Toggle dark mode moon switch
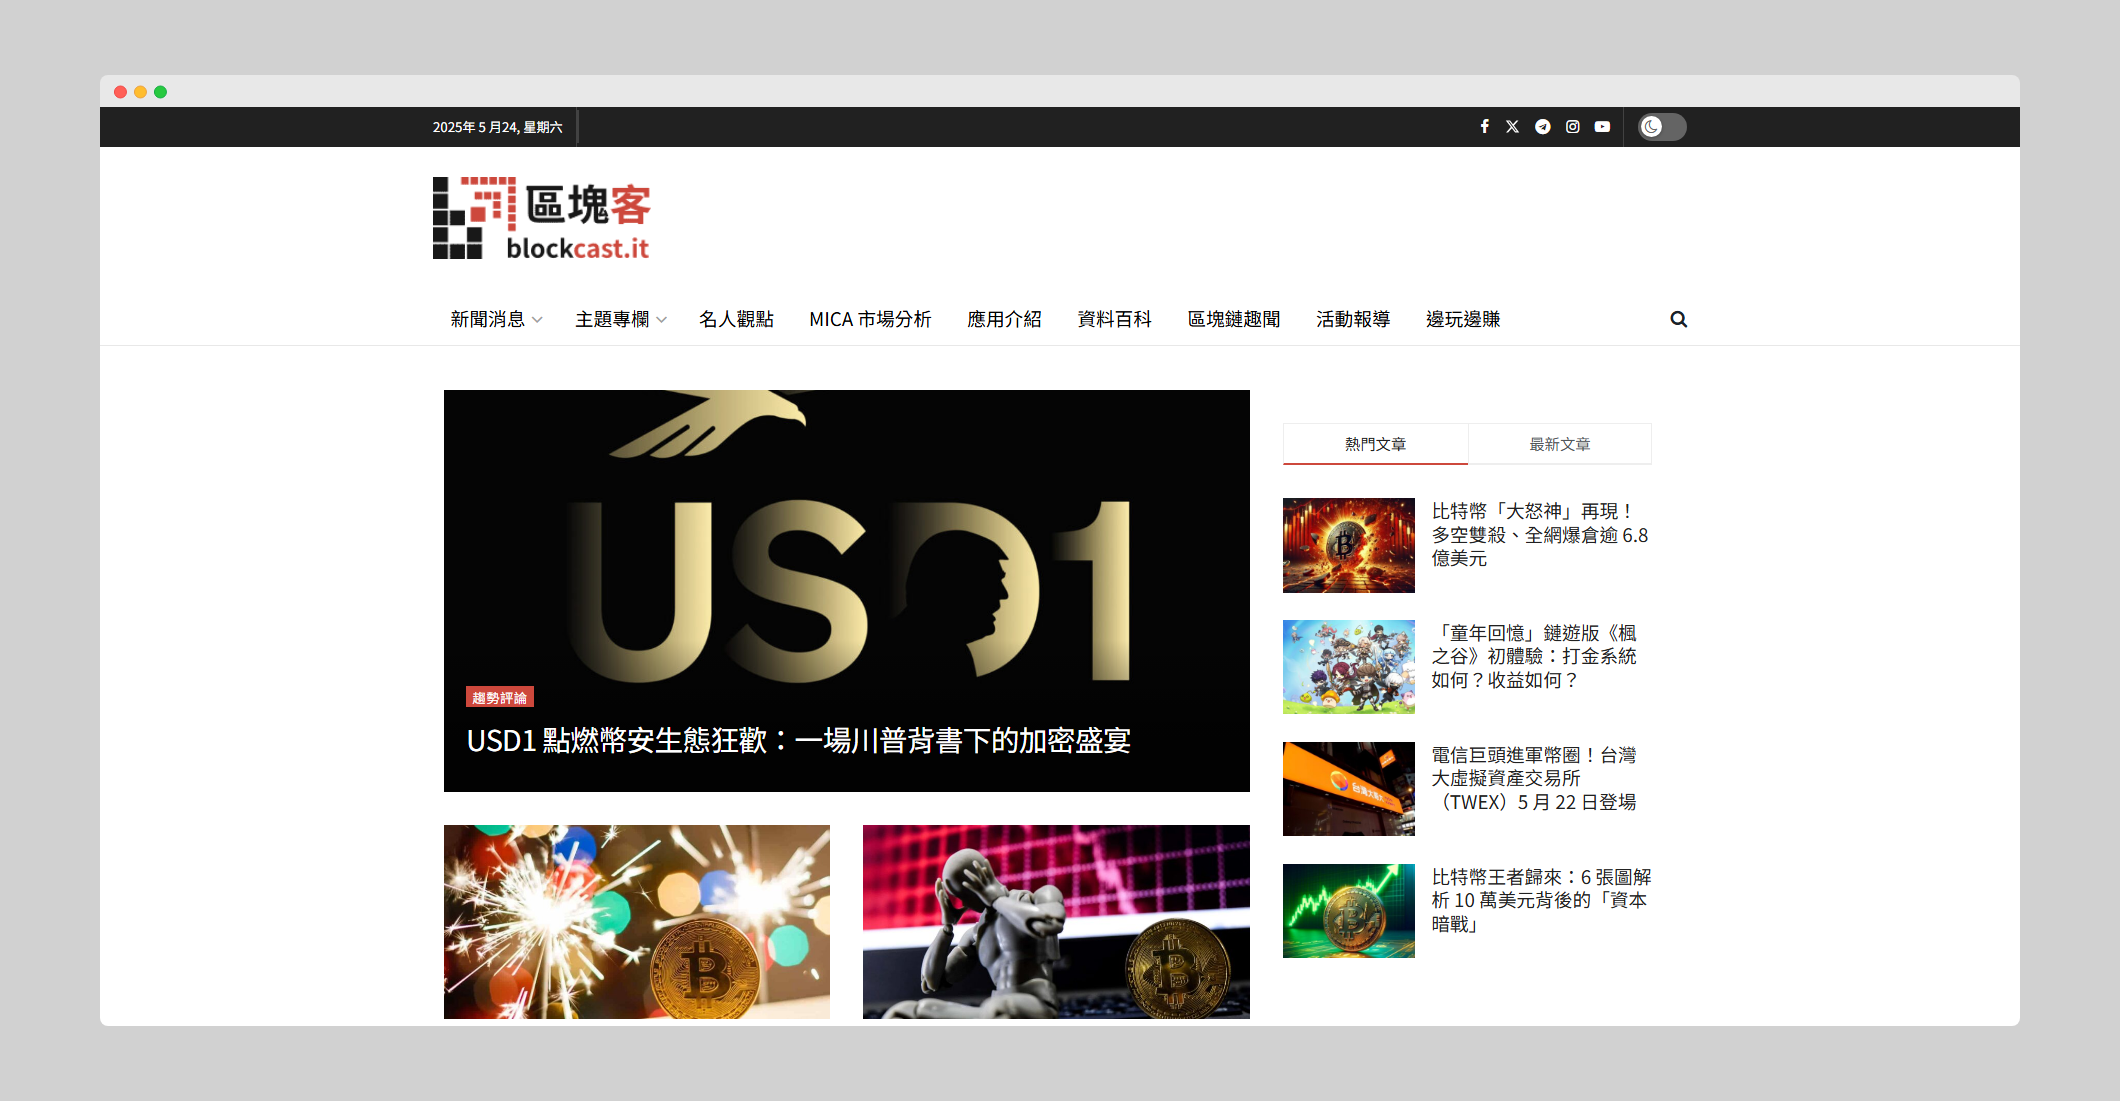This screenshot has width=2120, height=1101. [1661, 127]
